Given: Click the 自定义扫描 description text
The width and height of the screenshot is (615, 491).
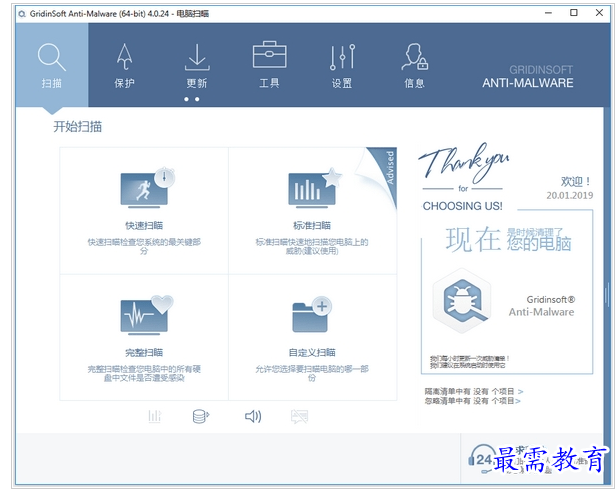Looking at the screenshot, I should click(x=312, y=373).
